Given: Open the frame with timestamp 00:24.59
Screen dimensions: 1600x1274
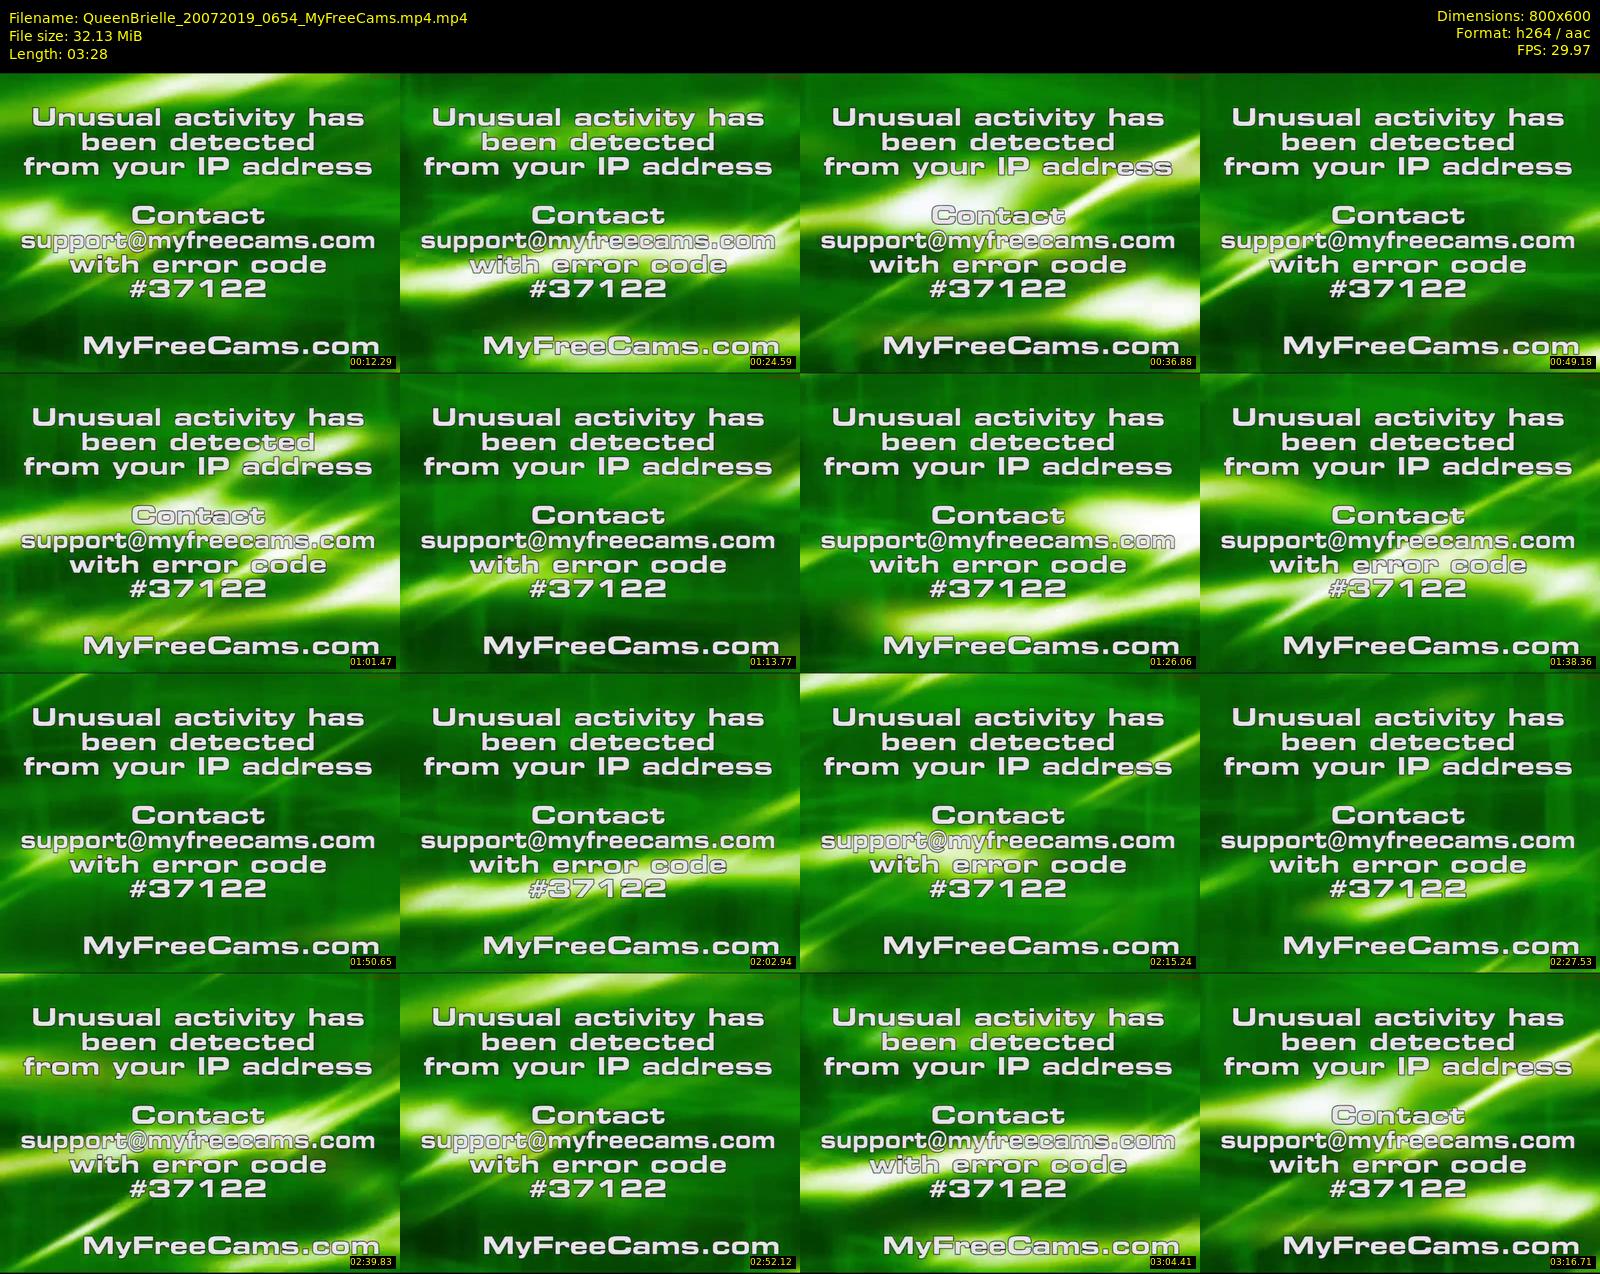Looking at the screenshot, I should point(600,223).
